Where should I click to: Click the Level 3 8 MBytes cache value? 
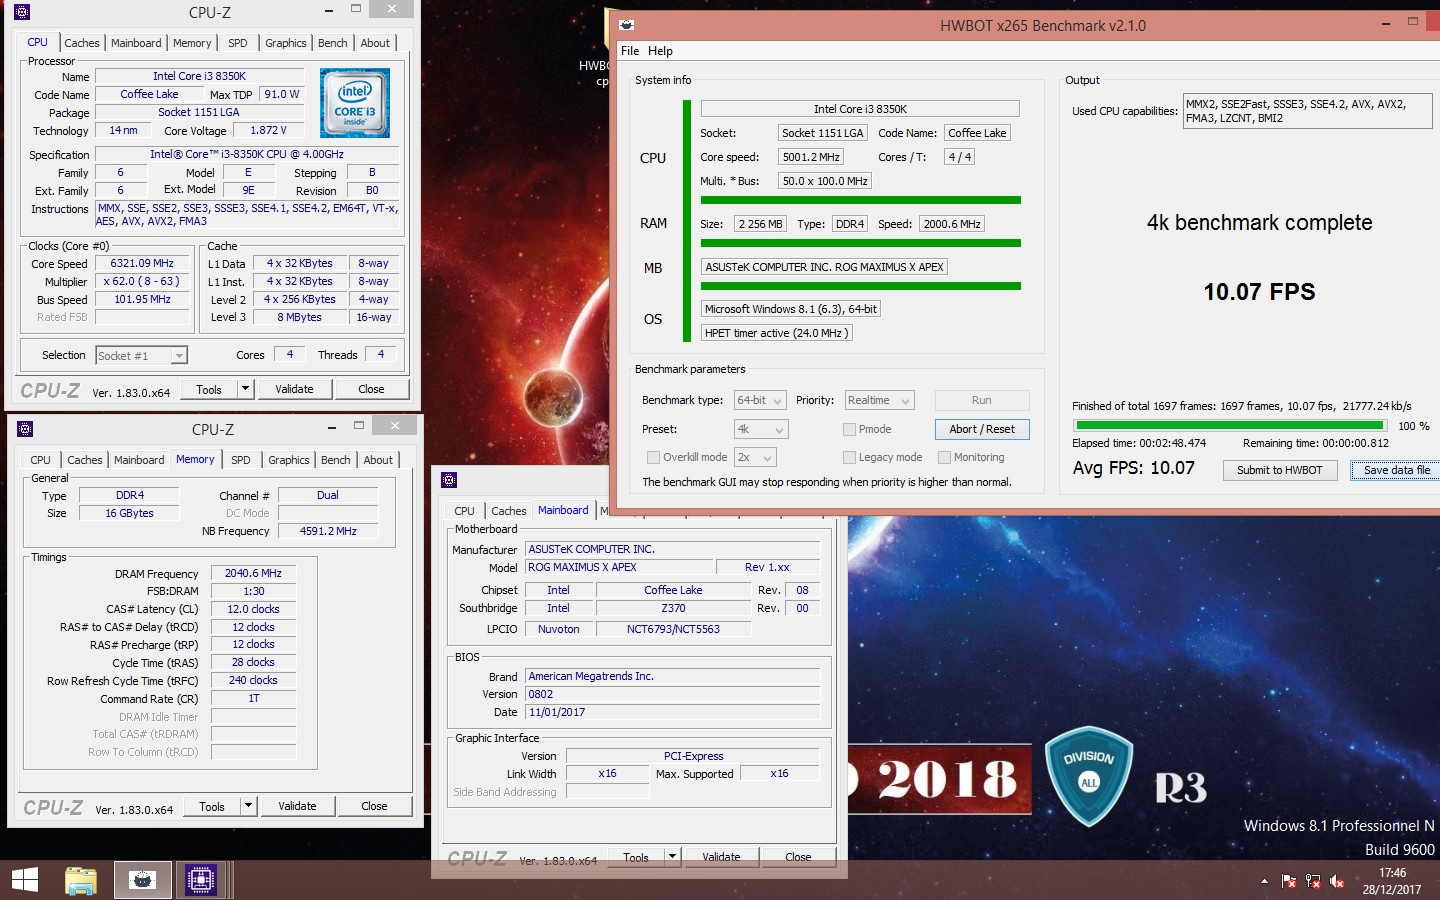[x=299, y=317]
